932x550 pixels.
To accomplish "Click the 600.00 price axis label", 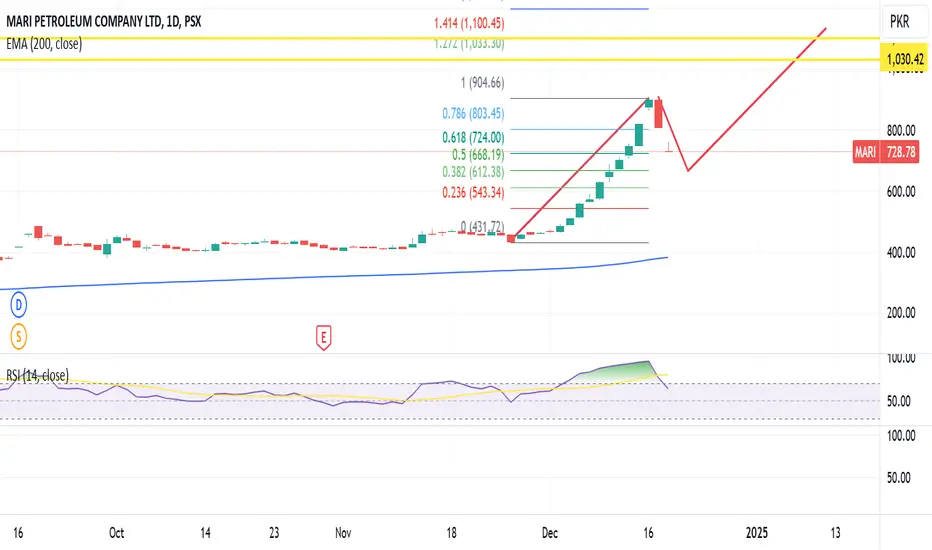I will pyautogui.click(x=901, y=191).
